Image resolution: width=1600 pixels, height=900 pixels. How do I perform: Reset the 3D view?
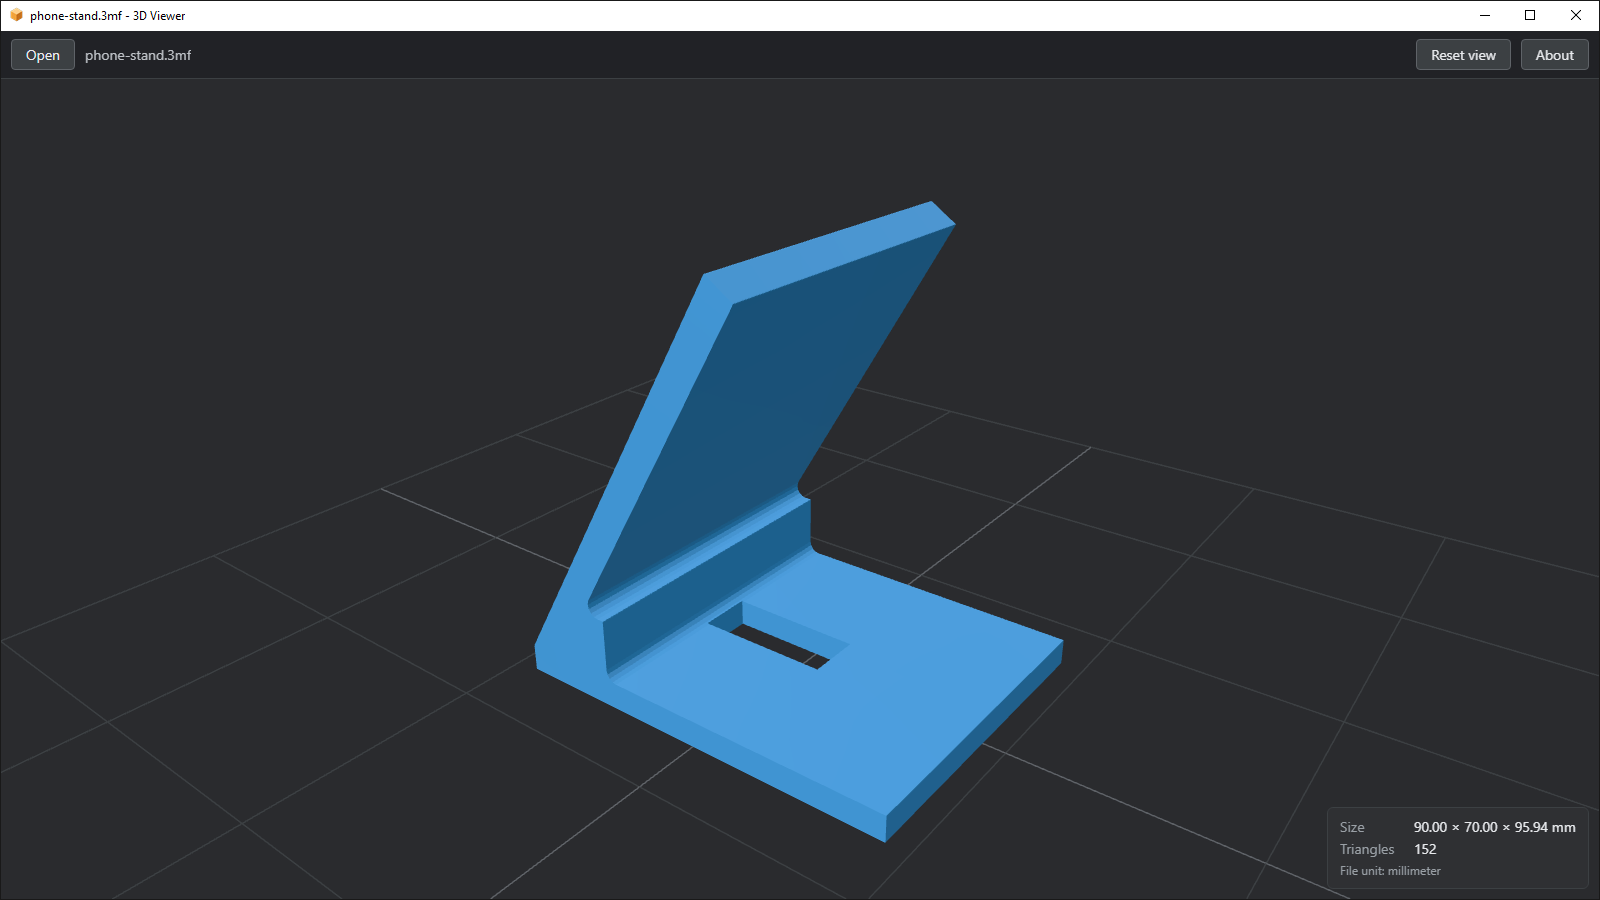pos(1463,55)
